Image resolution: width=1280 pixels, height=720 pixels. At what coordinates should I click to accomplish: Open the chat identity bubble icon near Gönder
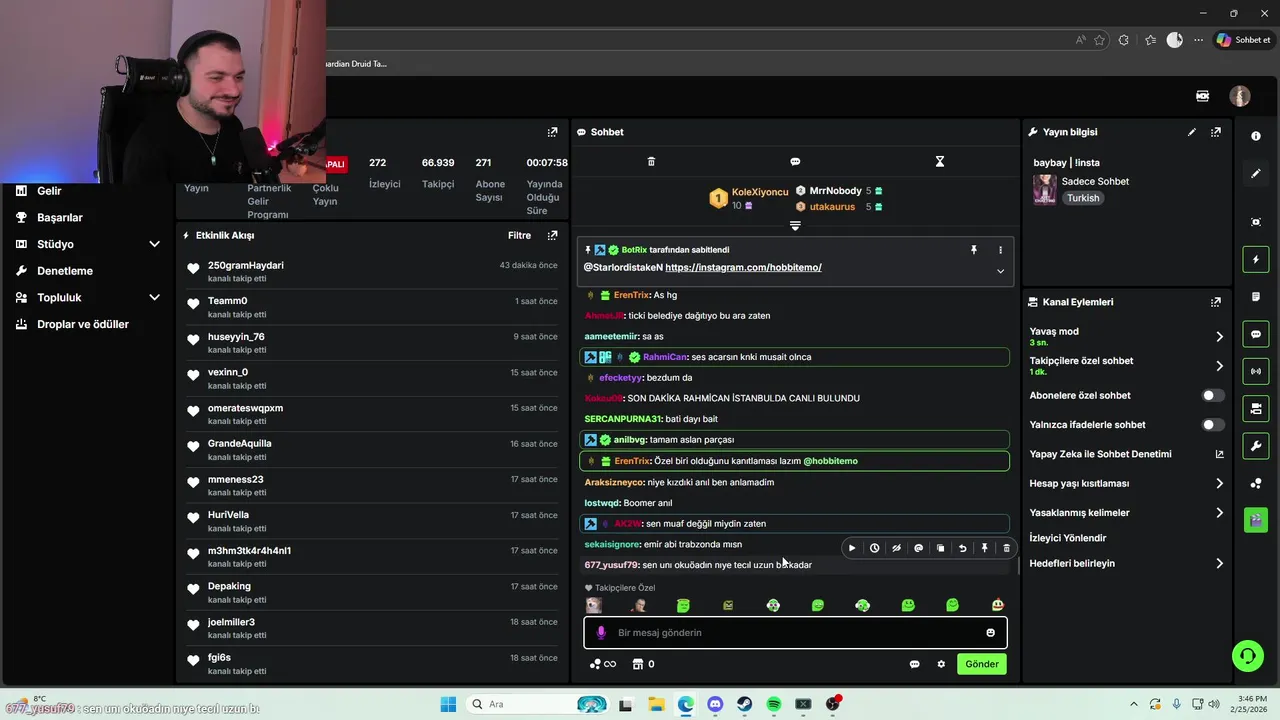click(914, 664)
